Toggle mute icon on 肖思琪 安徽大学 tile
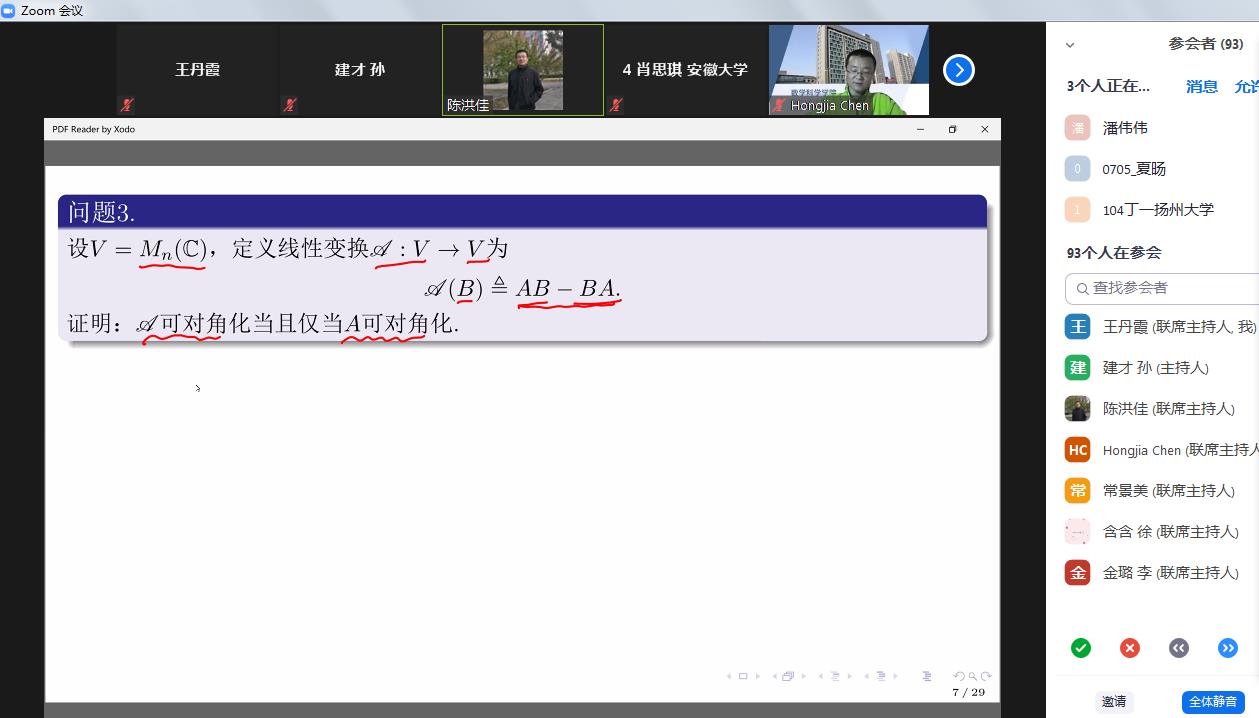The height and width of the screenshot is (718, 1259). tap(616, 104)
